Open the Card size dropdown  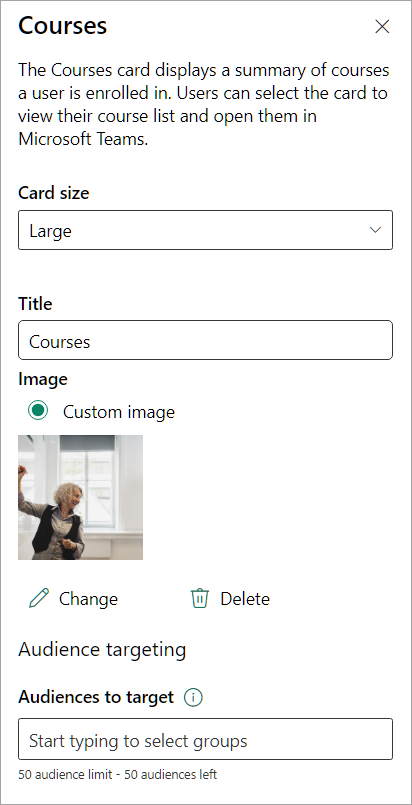(205, 230)
